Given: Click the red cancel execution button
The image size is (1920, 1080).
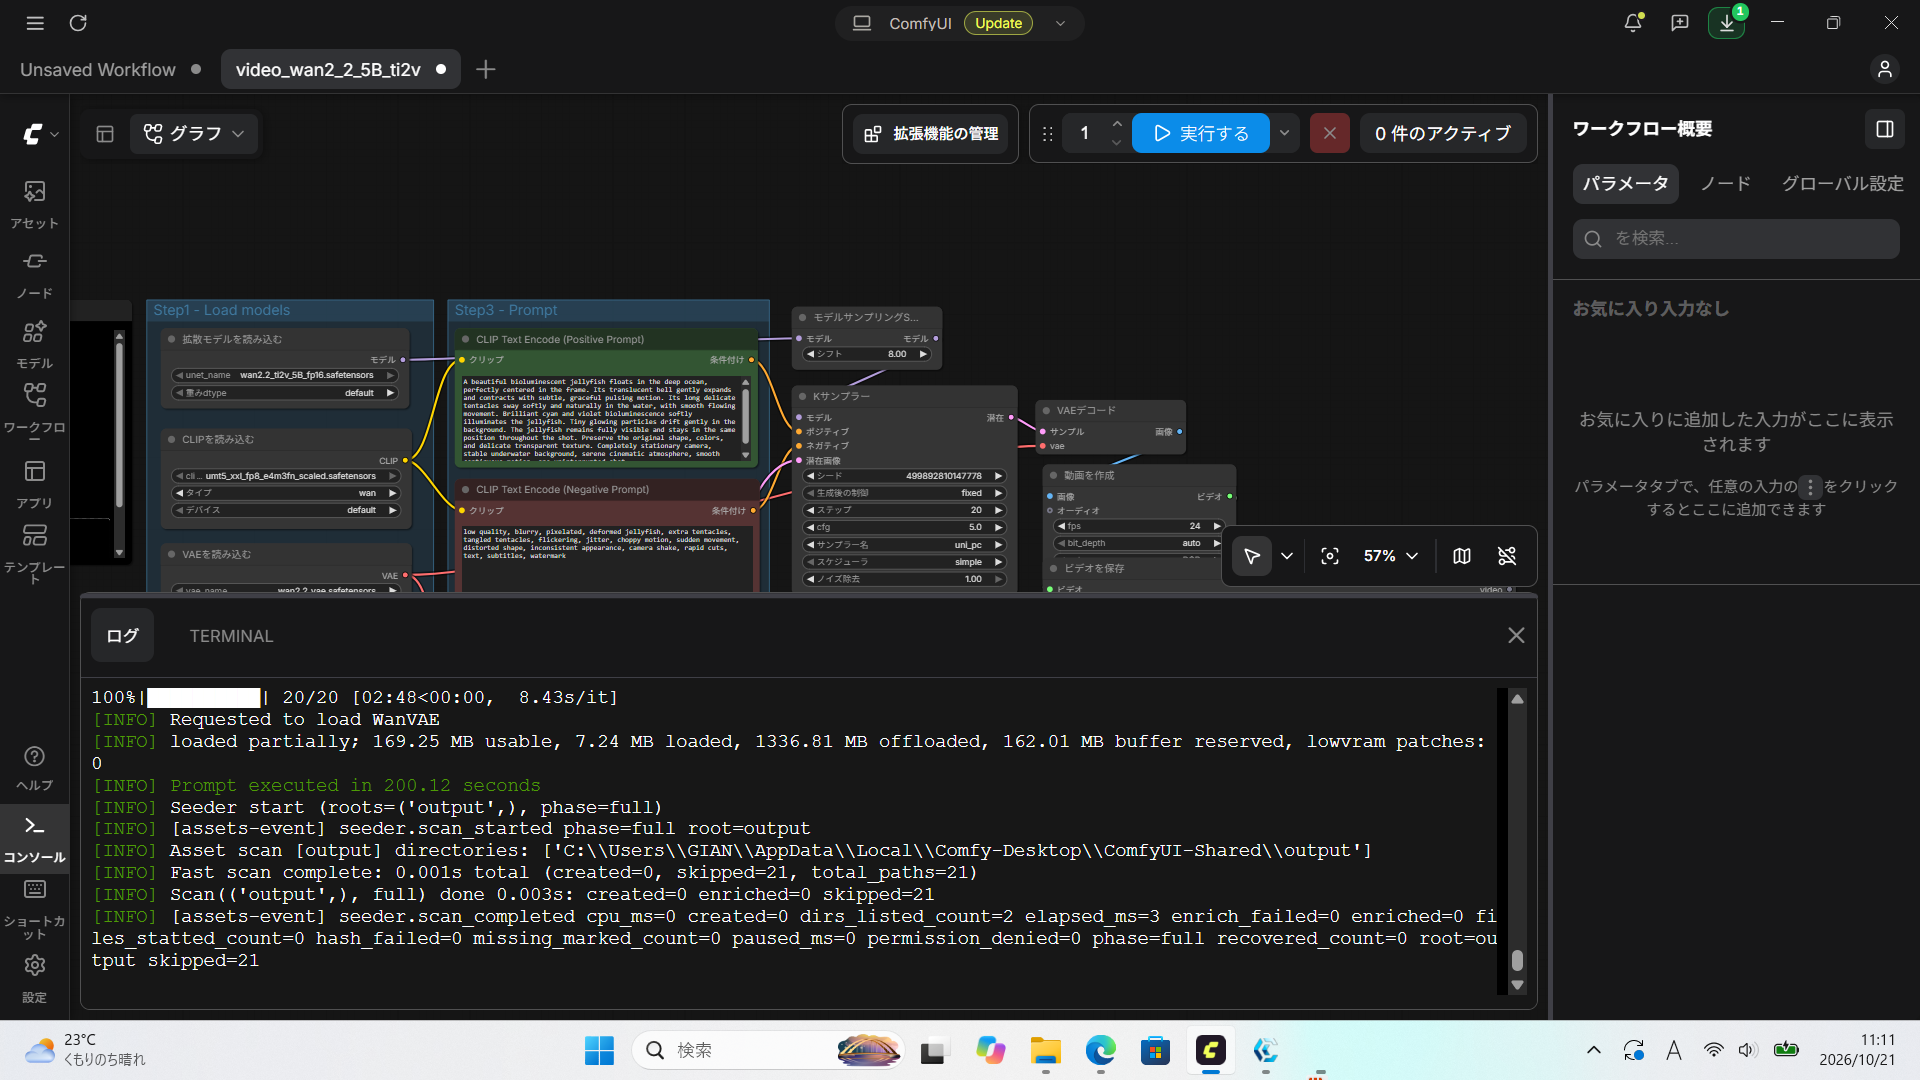Looking at the screenshot, I should pos(1329,133).
